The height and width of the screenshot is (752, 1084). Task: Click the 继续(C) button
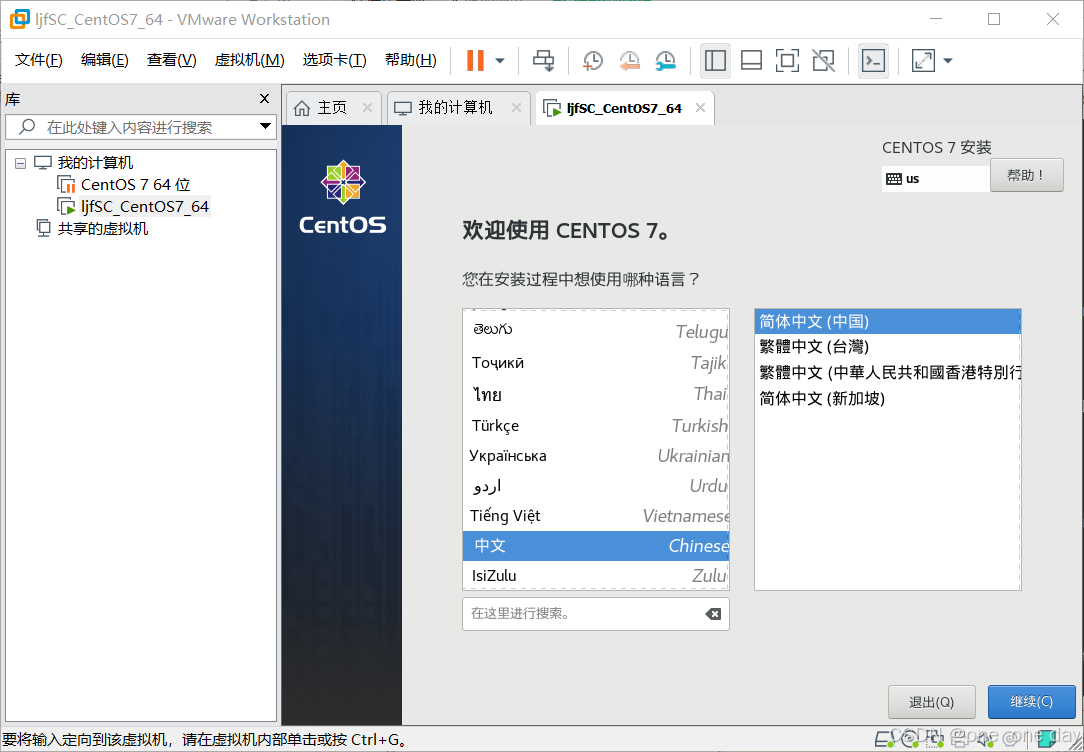point(1031,702)
